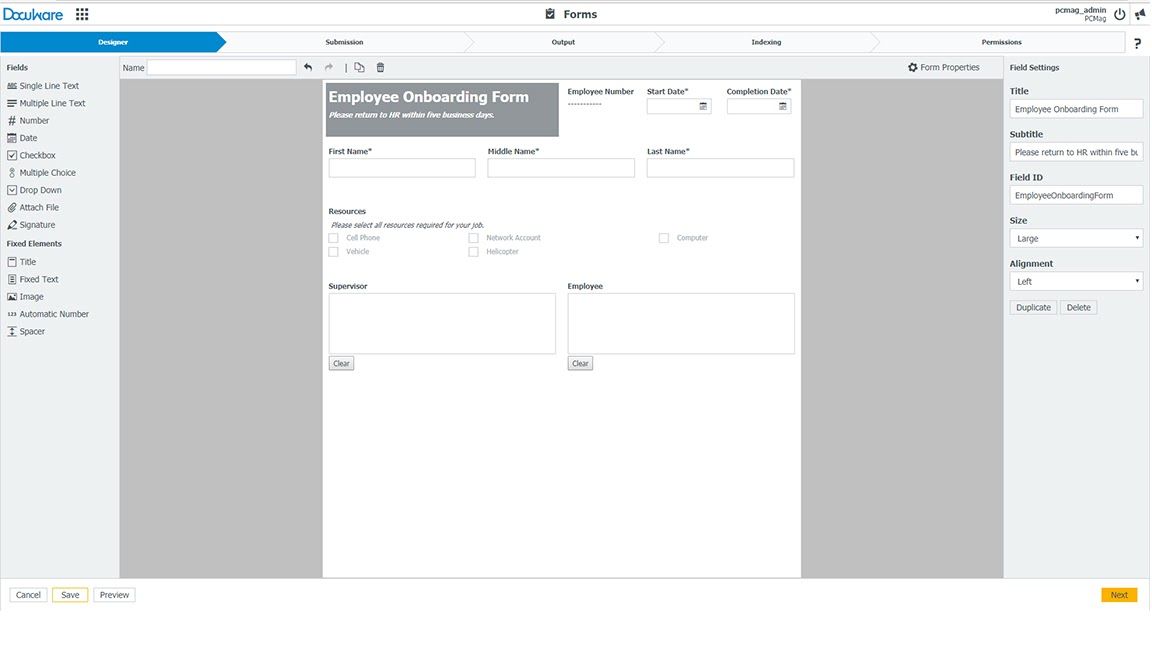This screenshot has width=1152, height=648.
Task: Select the Employee Onboarding Form title block
Action: [x=442, y=109]
